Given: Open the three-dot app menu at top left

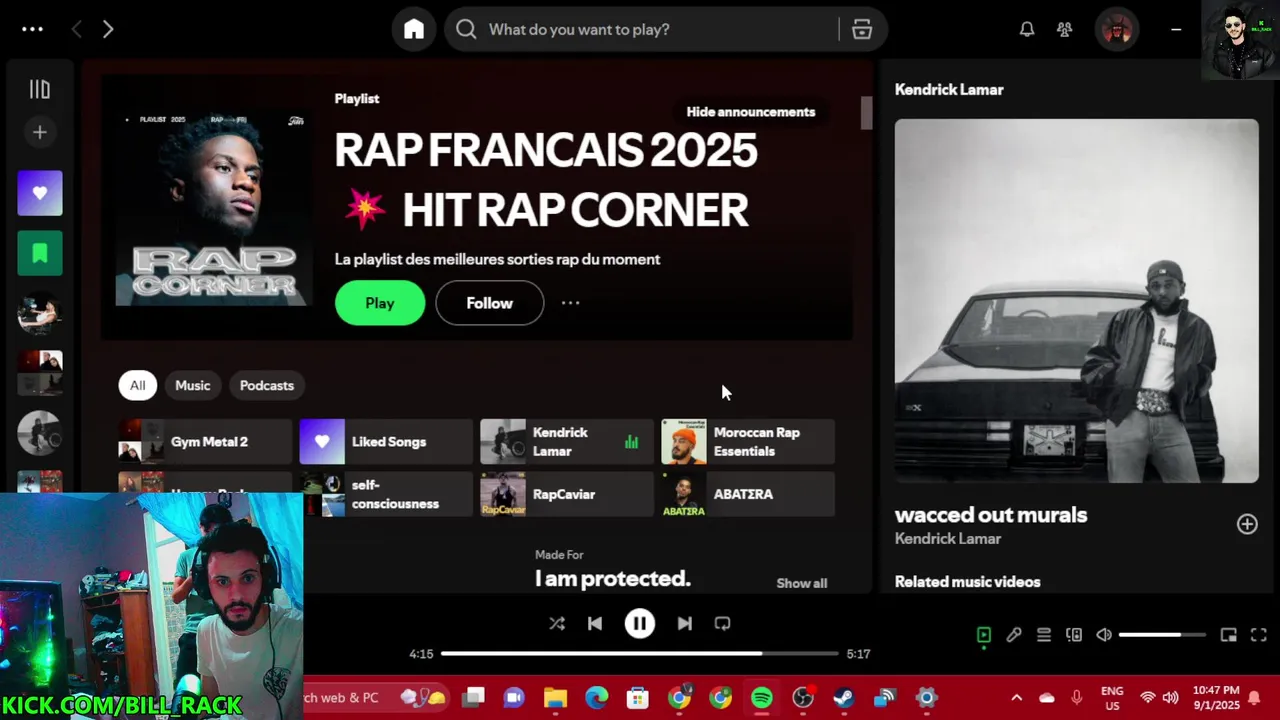Looking at the screenshot, I should 32,29.
